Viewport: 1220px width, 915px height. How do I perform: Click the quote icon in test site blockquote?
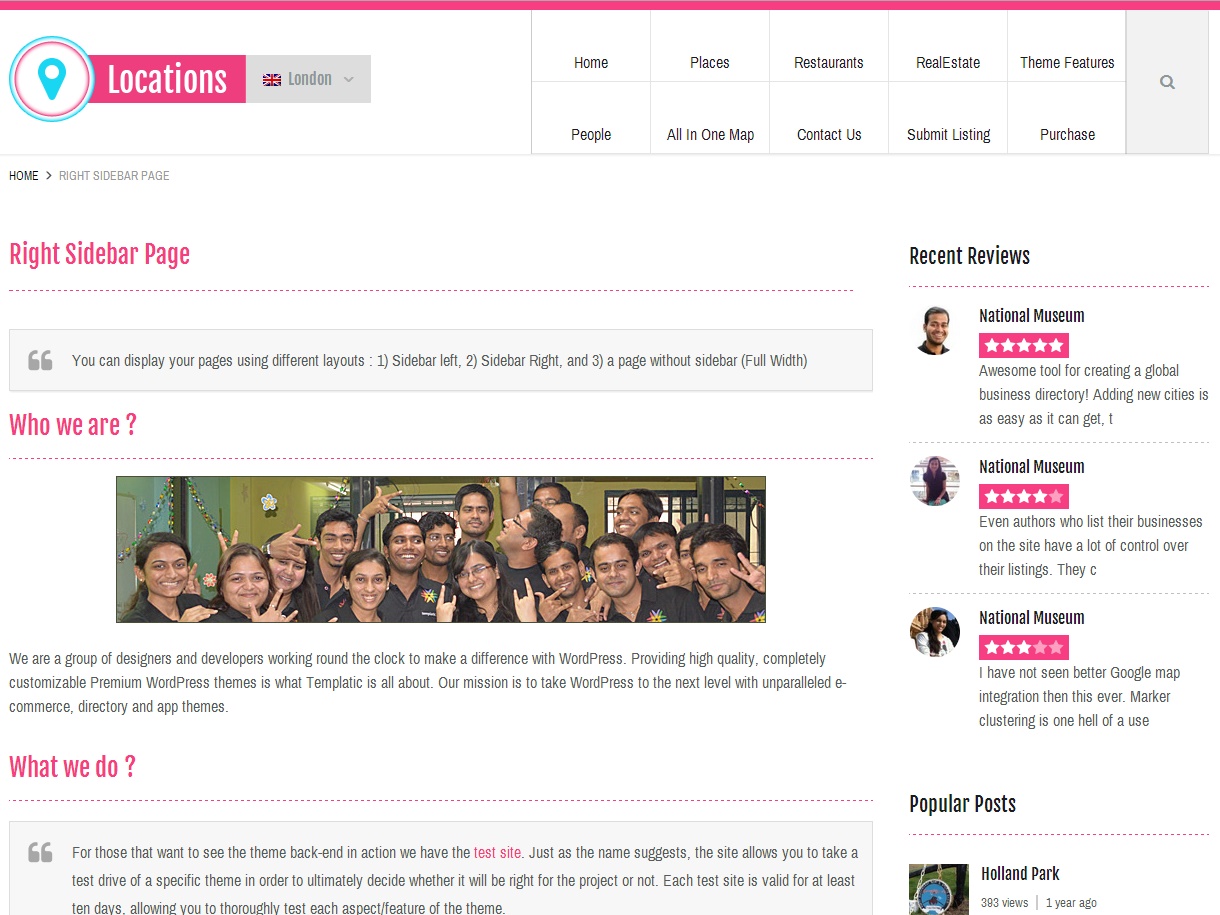coord(40,852)
